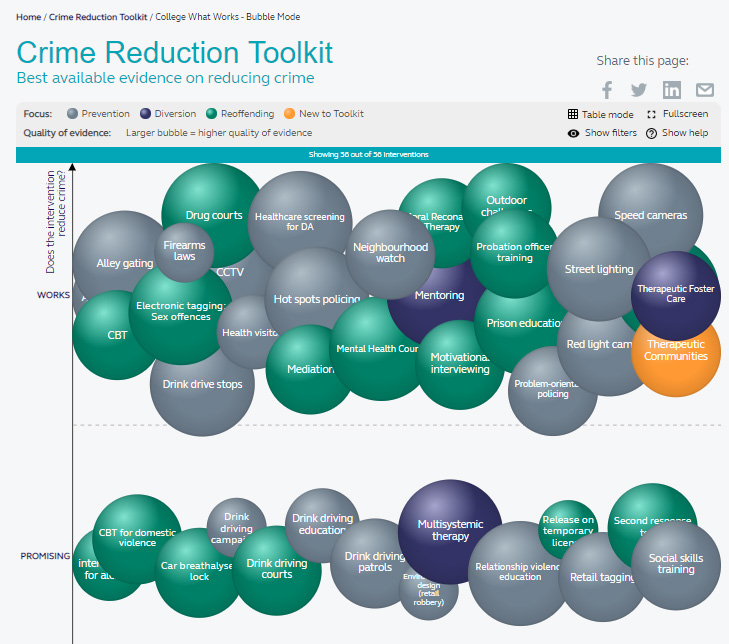This screenshot has width=729, height=644.
Task: Click the Show help question mark icon
Action: click(651, 133)
